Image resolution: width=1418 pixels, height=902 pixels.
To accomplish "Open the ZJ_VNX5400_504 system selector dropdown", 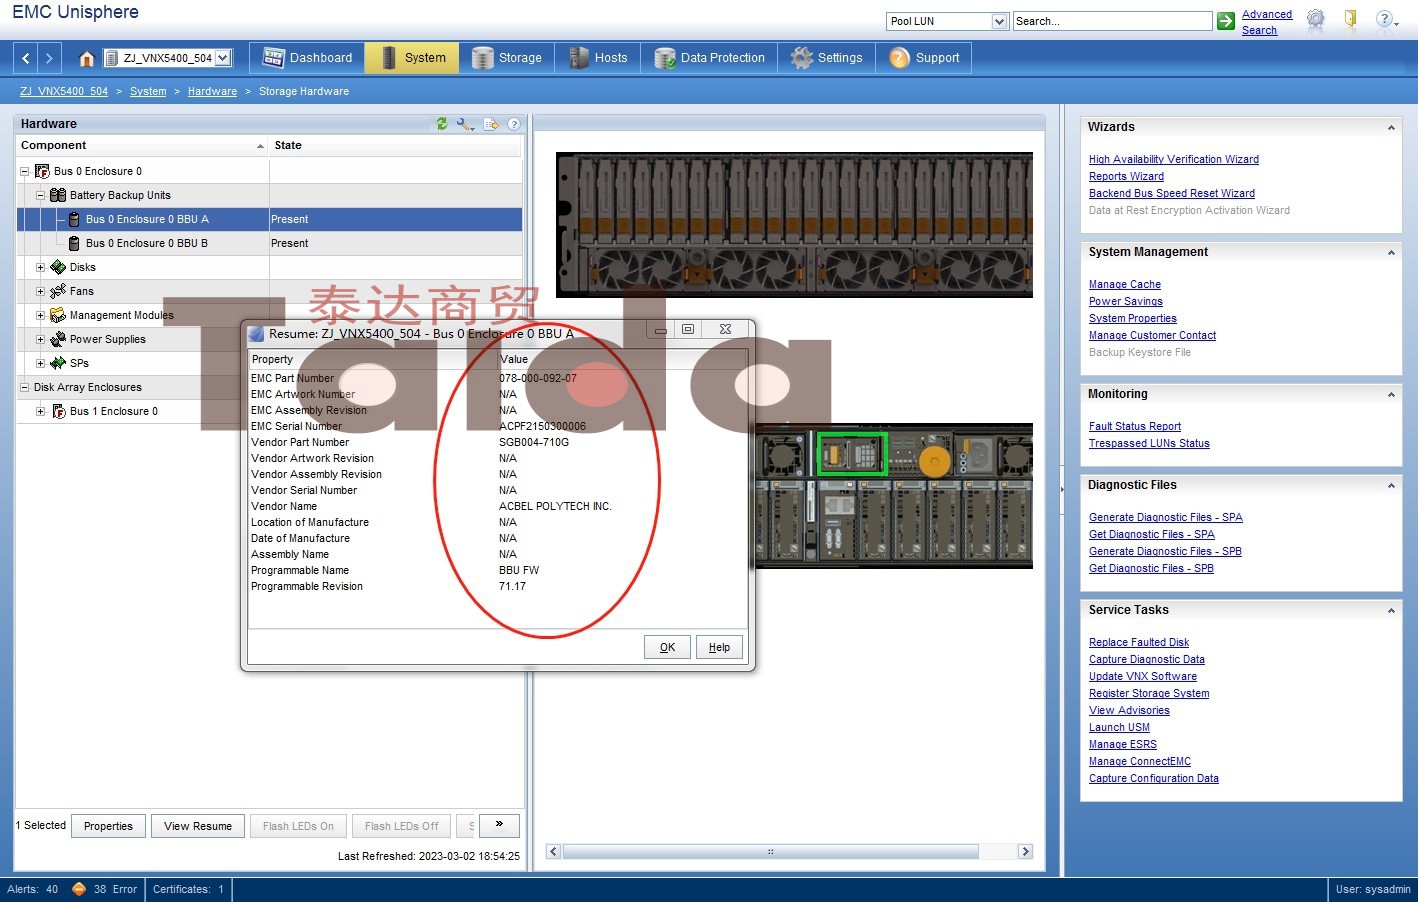I will point(223,58).
